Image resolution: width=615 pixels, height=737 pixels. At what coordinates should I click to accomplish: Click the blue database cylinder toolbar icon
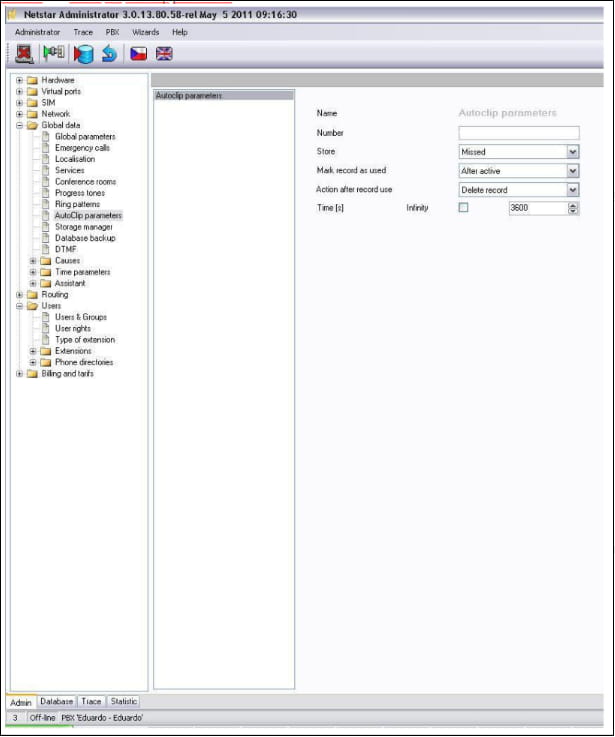point(84,54)
